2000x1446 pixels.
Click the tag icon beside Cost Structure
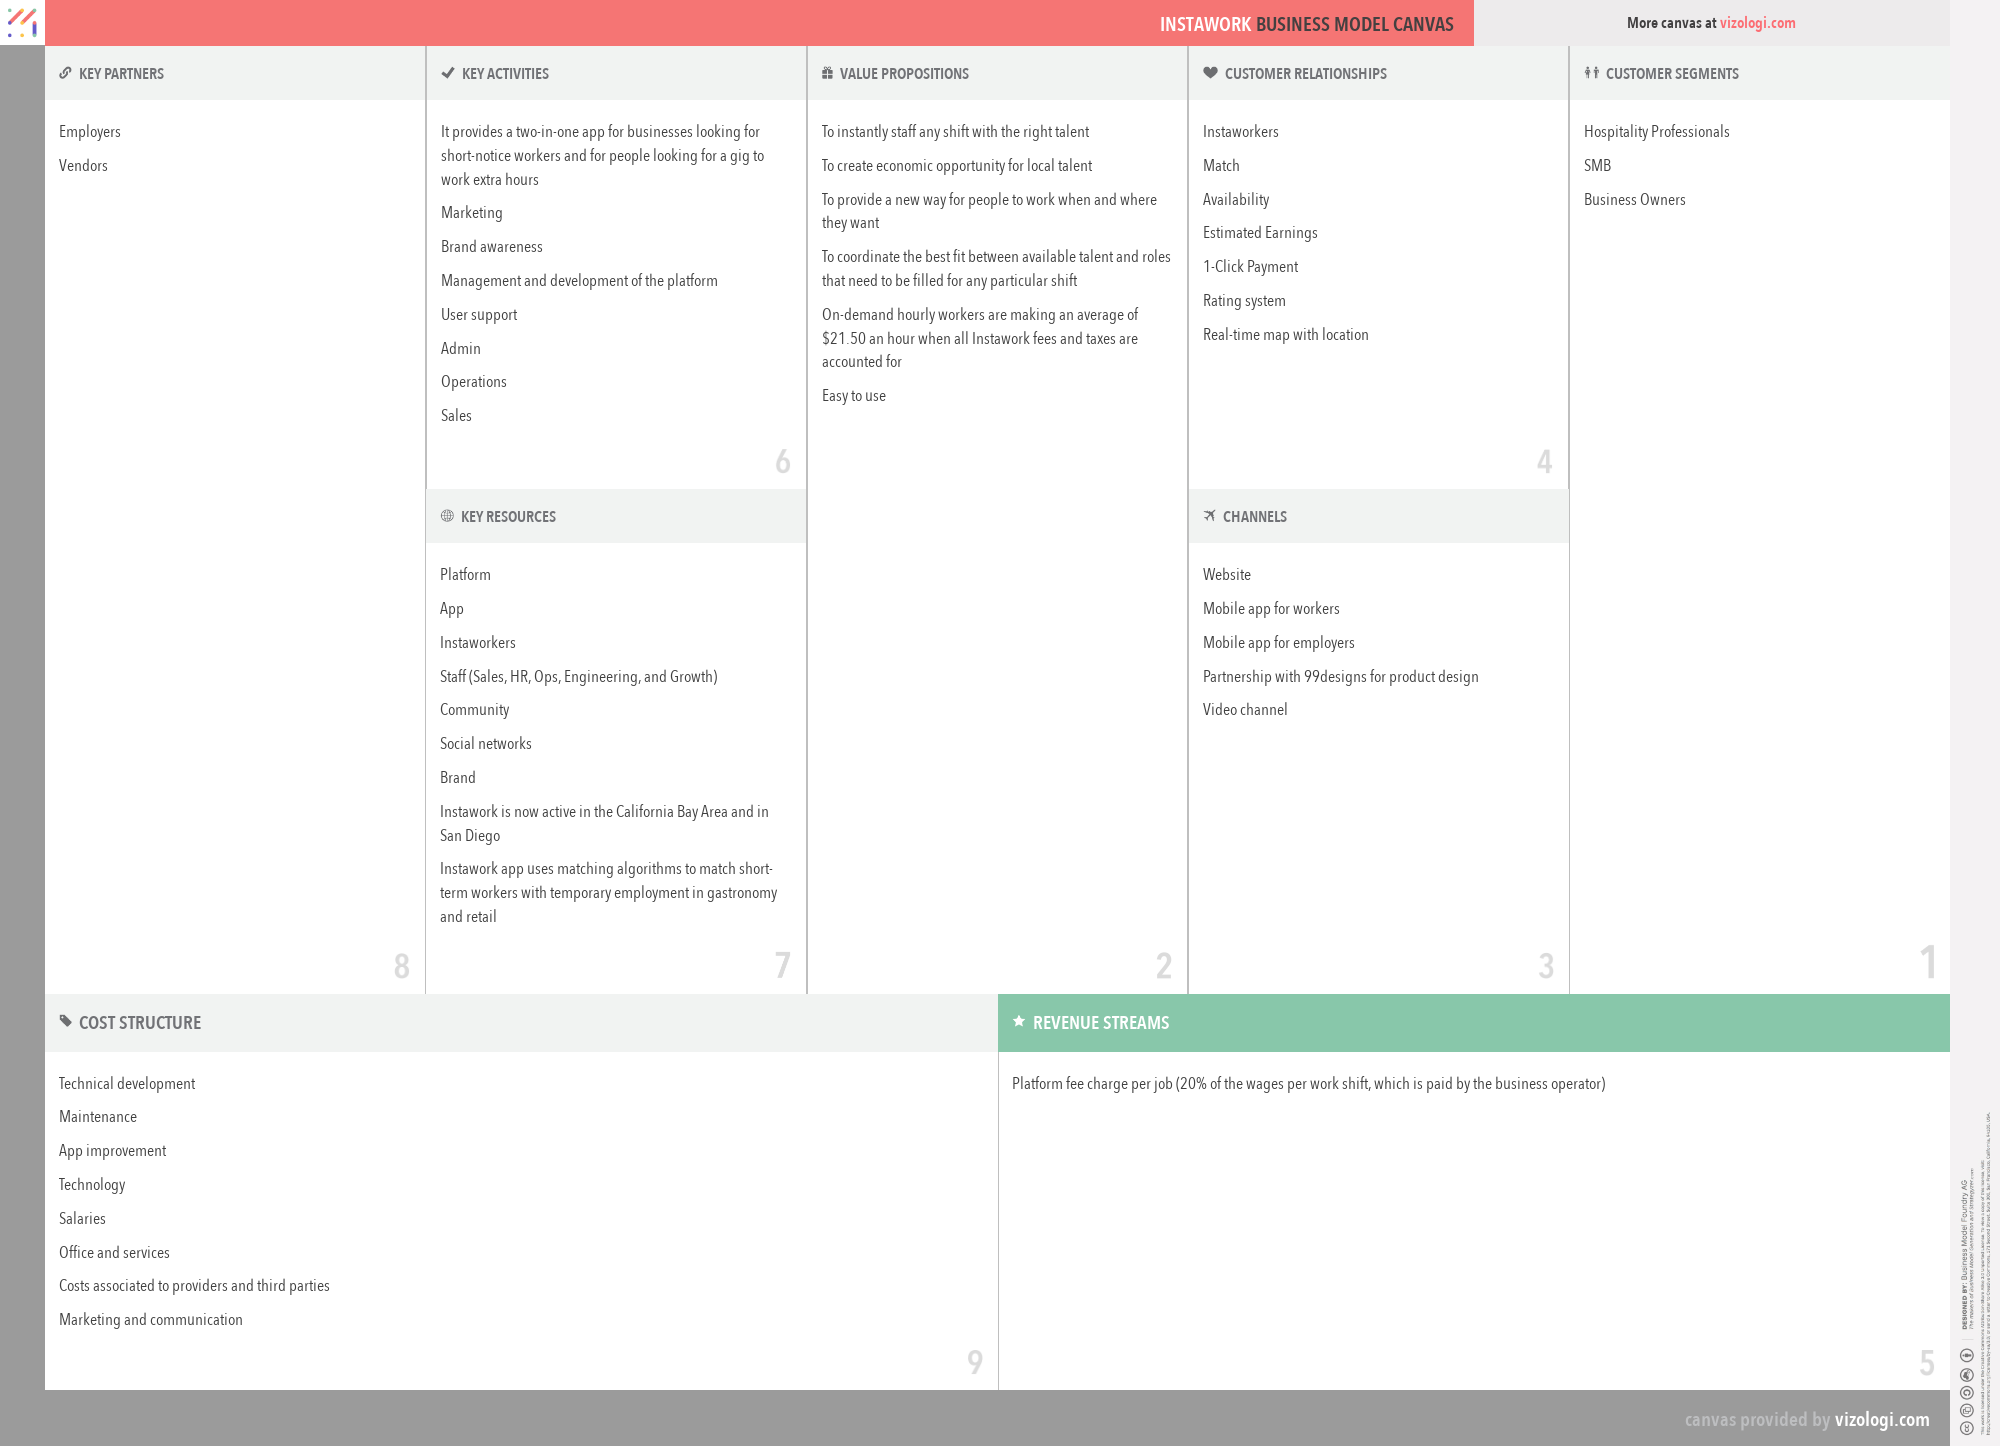66,1021
